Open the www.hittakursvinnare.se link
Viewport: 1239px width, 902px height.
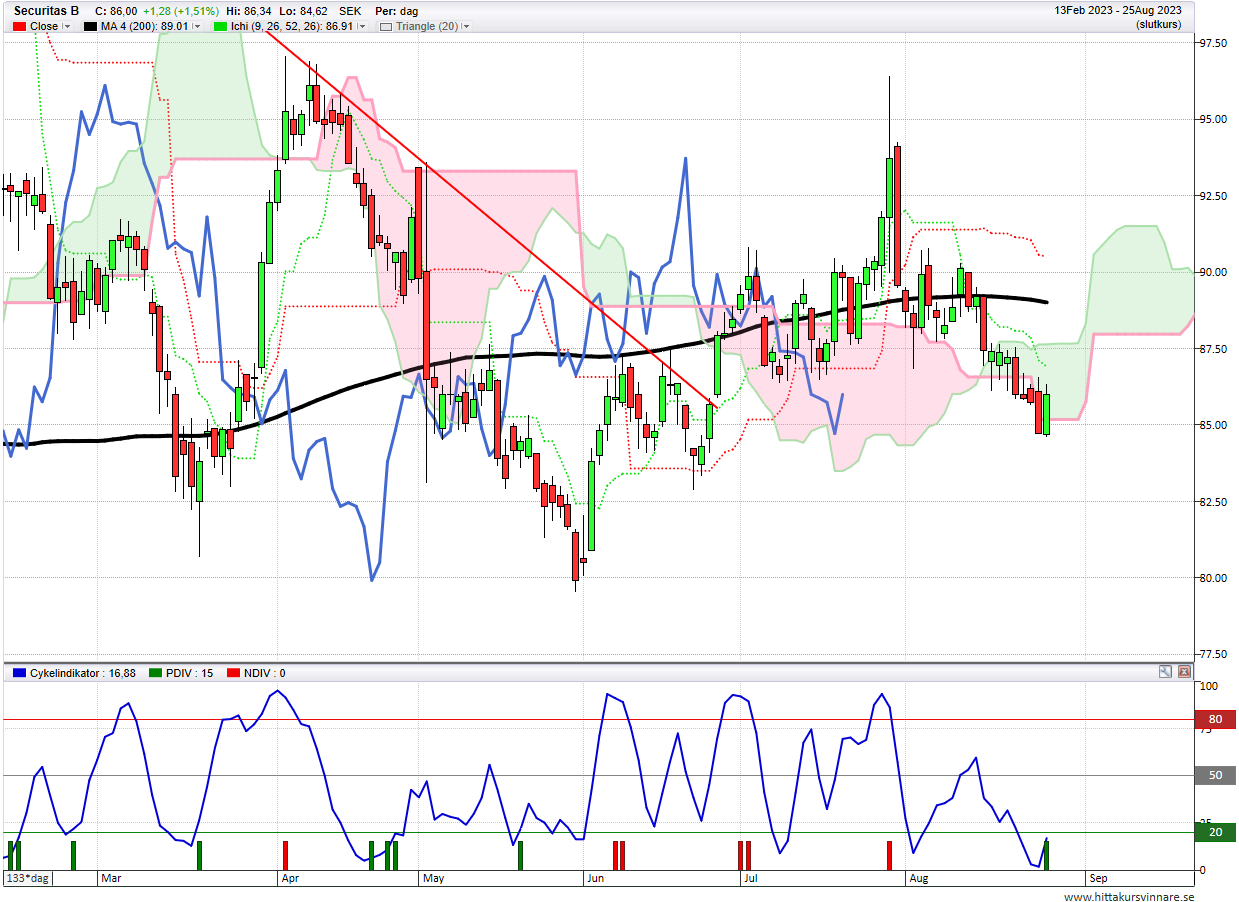(1129, 896)
